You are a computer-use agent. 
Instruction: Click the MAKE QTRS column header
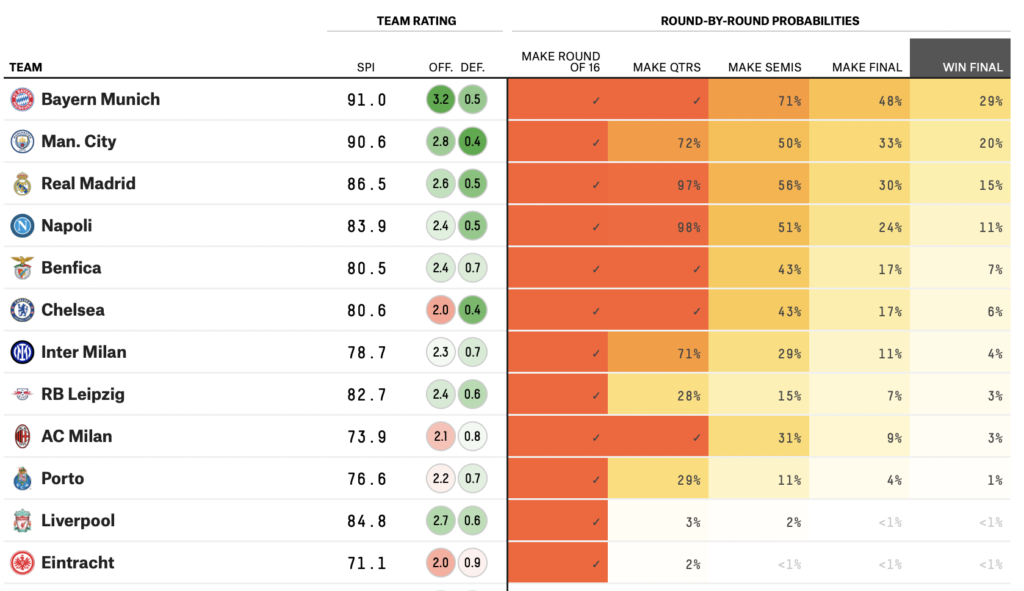(666, 67)
